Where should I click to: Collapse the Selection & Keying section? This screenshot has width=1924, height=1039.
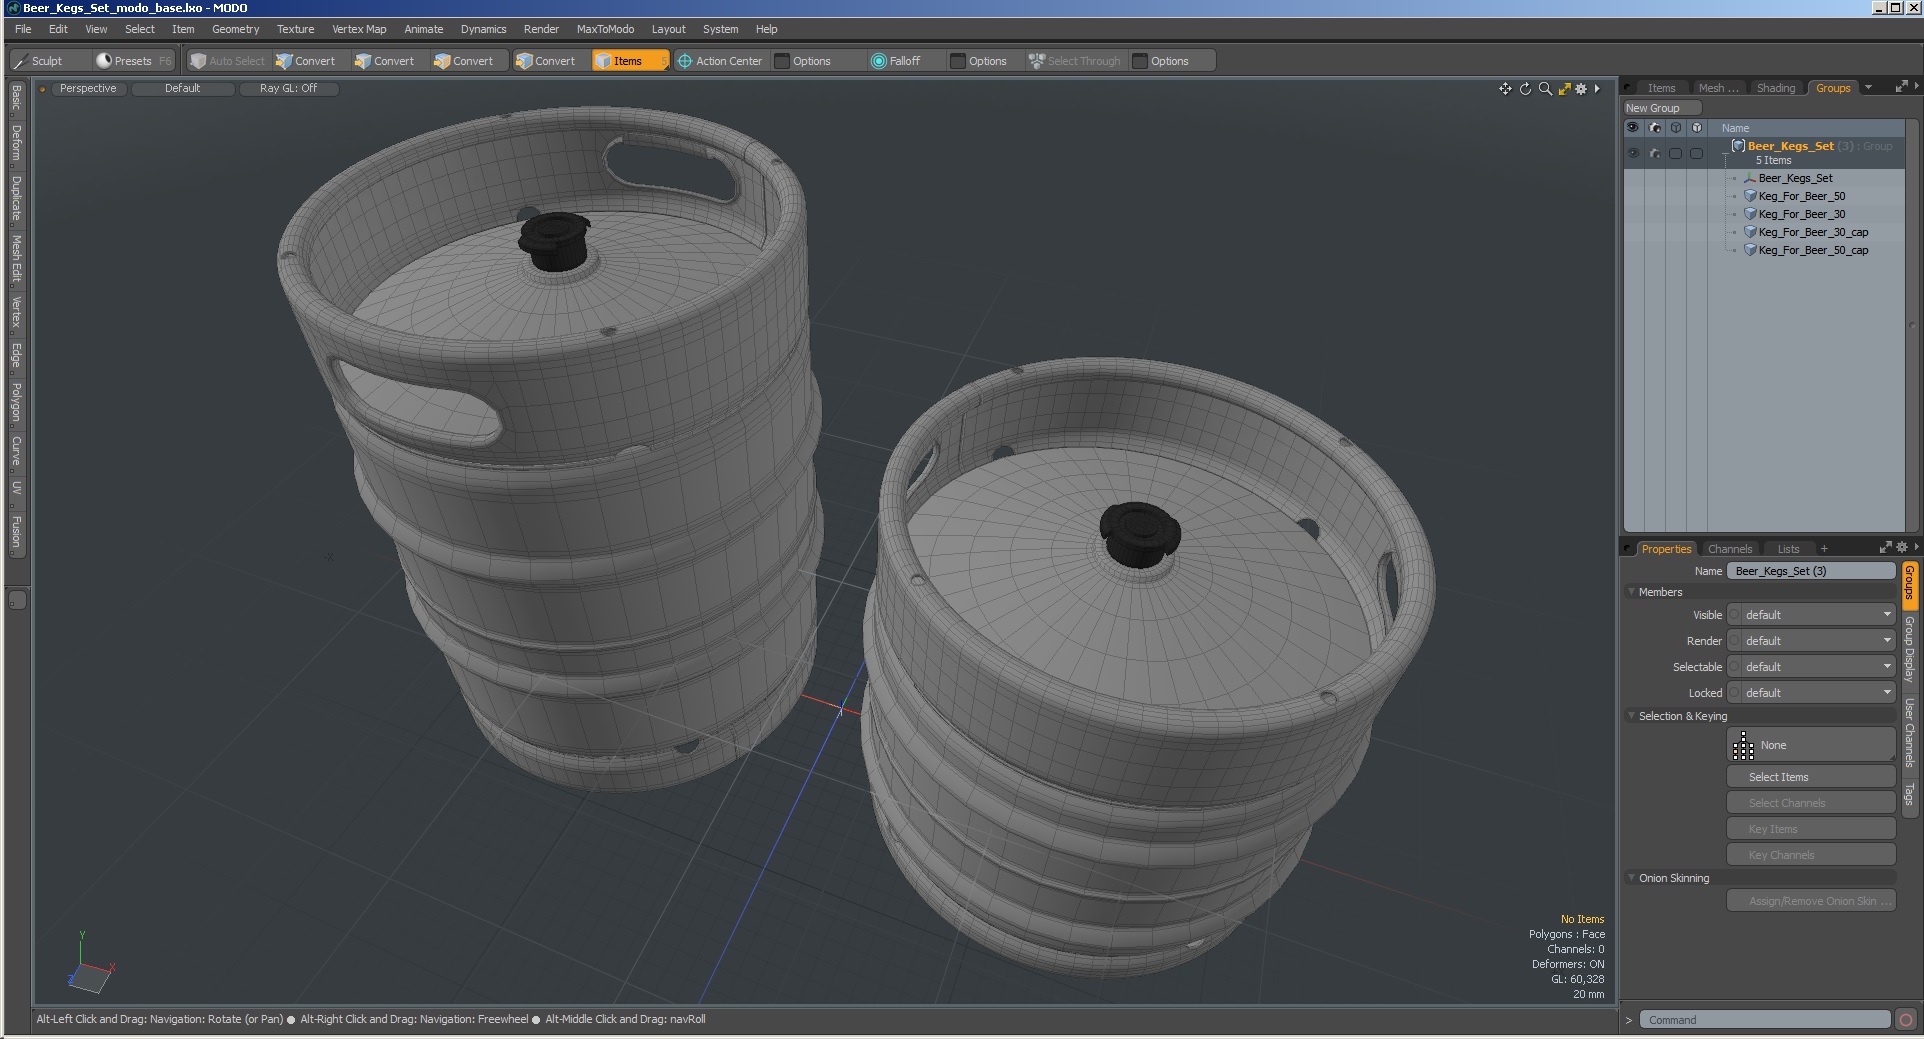(x=1632, y=716)
